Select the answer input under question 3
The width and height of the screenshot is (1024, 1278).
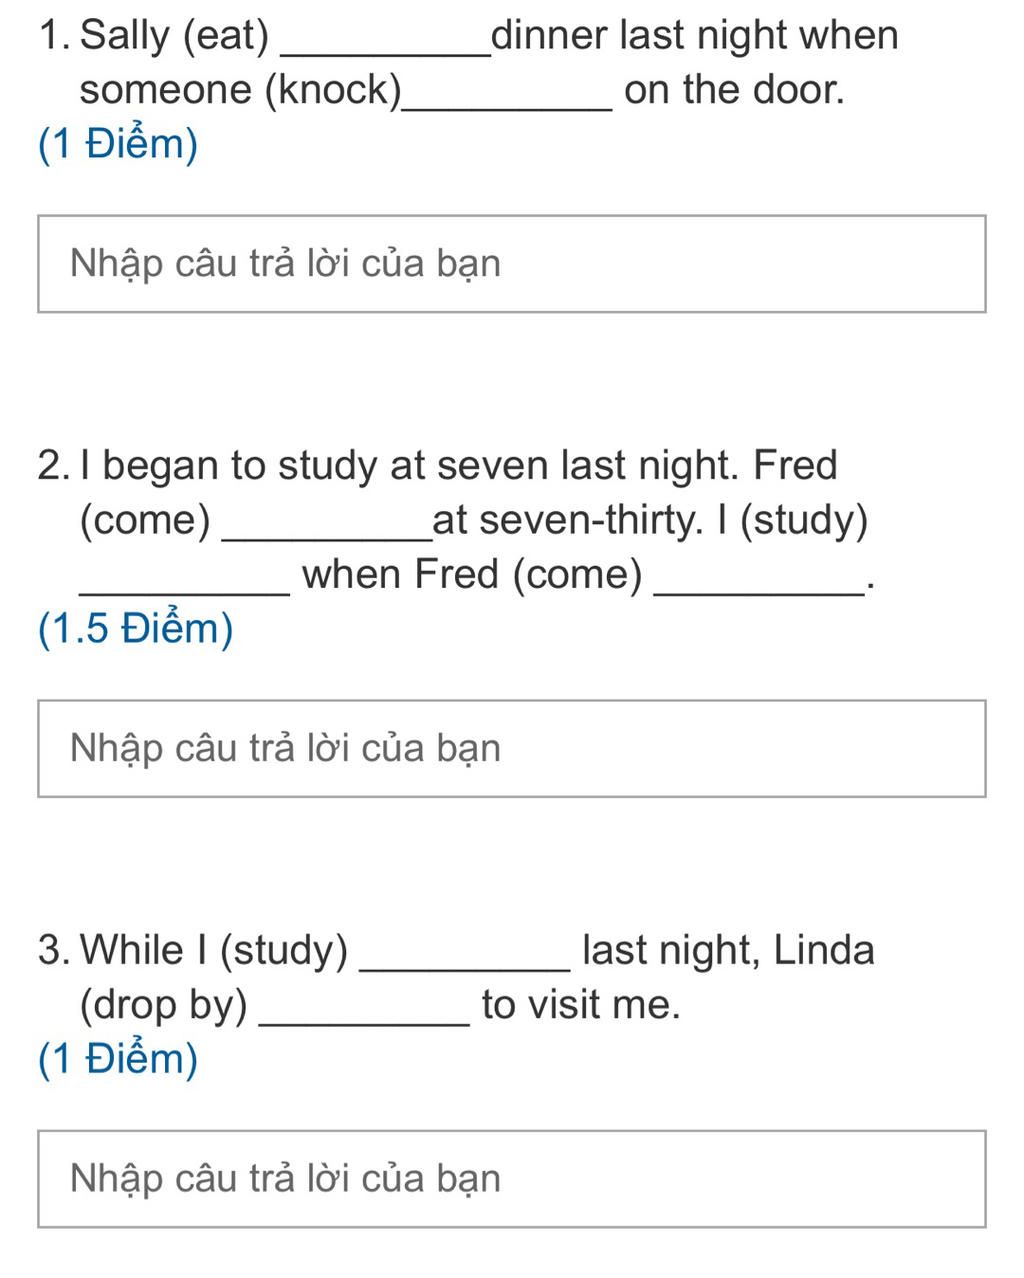click(x=512, y=1179)
